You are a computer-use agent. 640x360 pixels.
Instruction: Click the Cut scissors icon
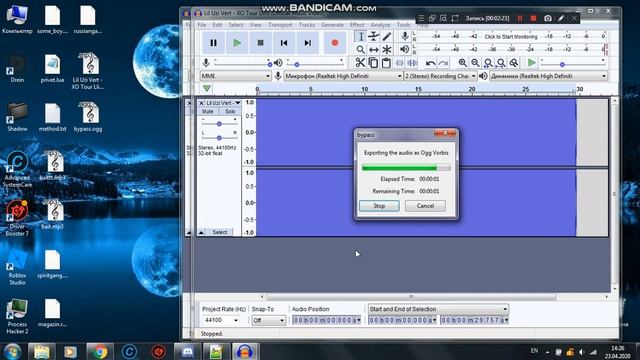pos(360,62)
